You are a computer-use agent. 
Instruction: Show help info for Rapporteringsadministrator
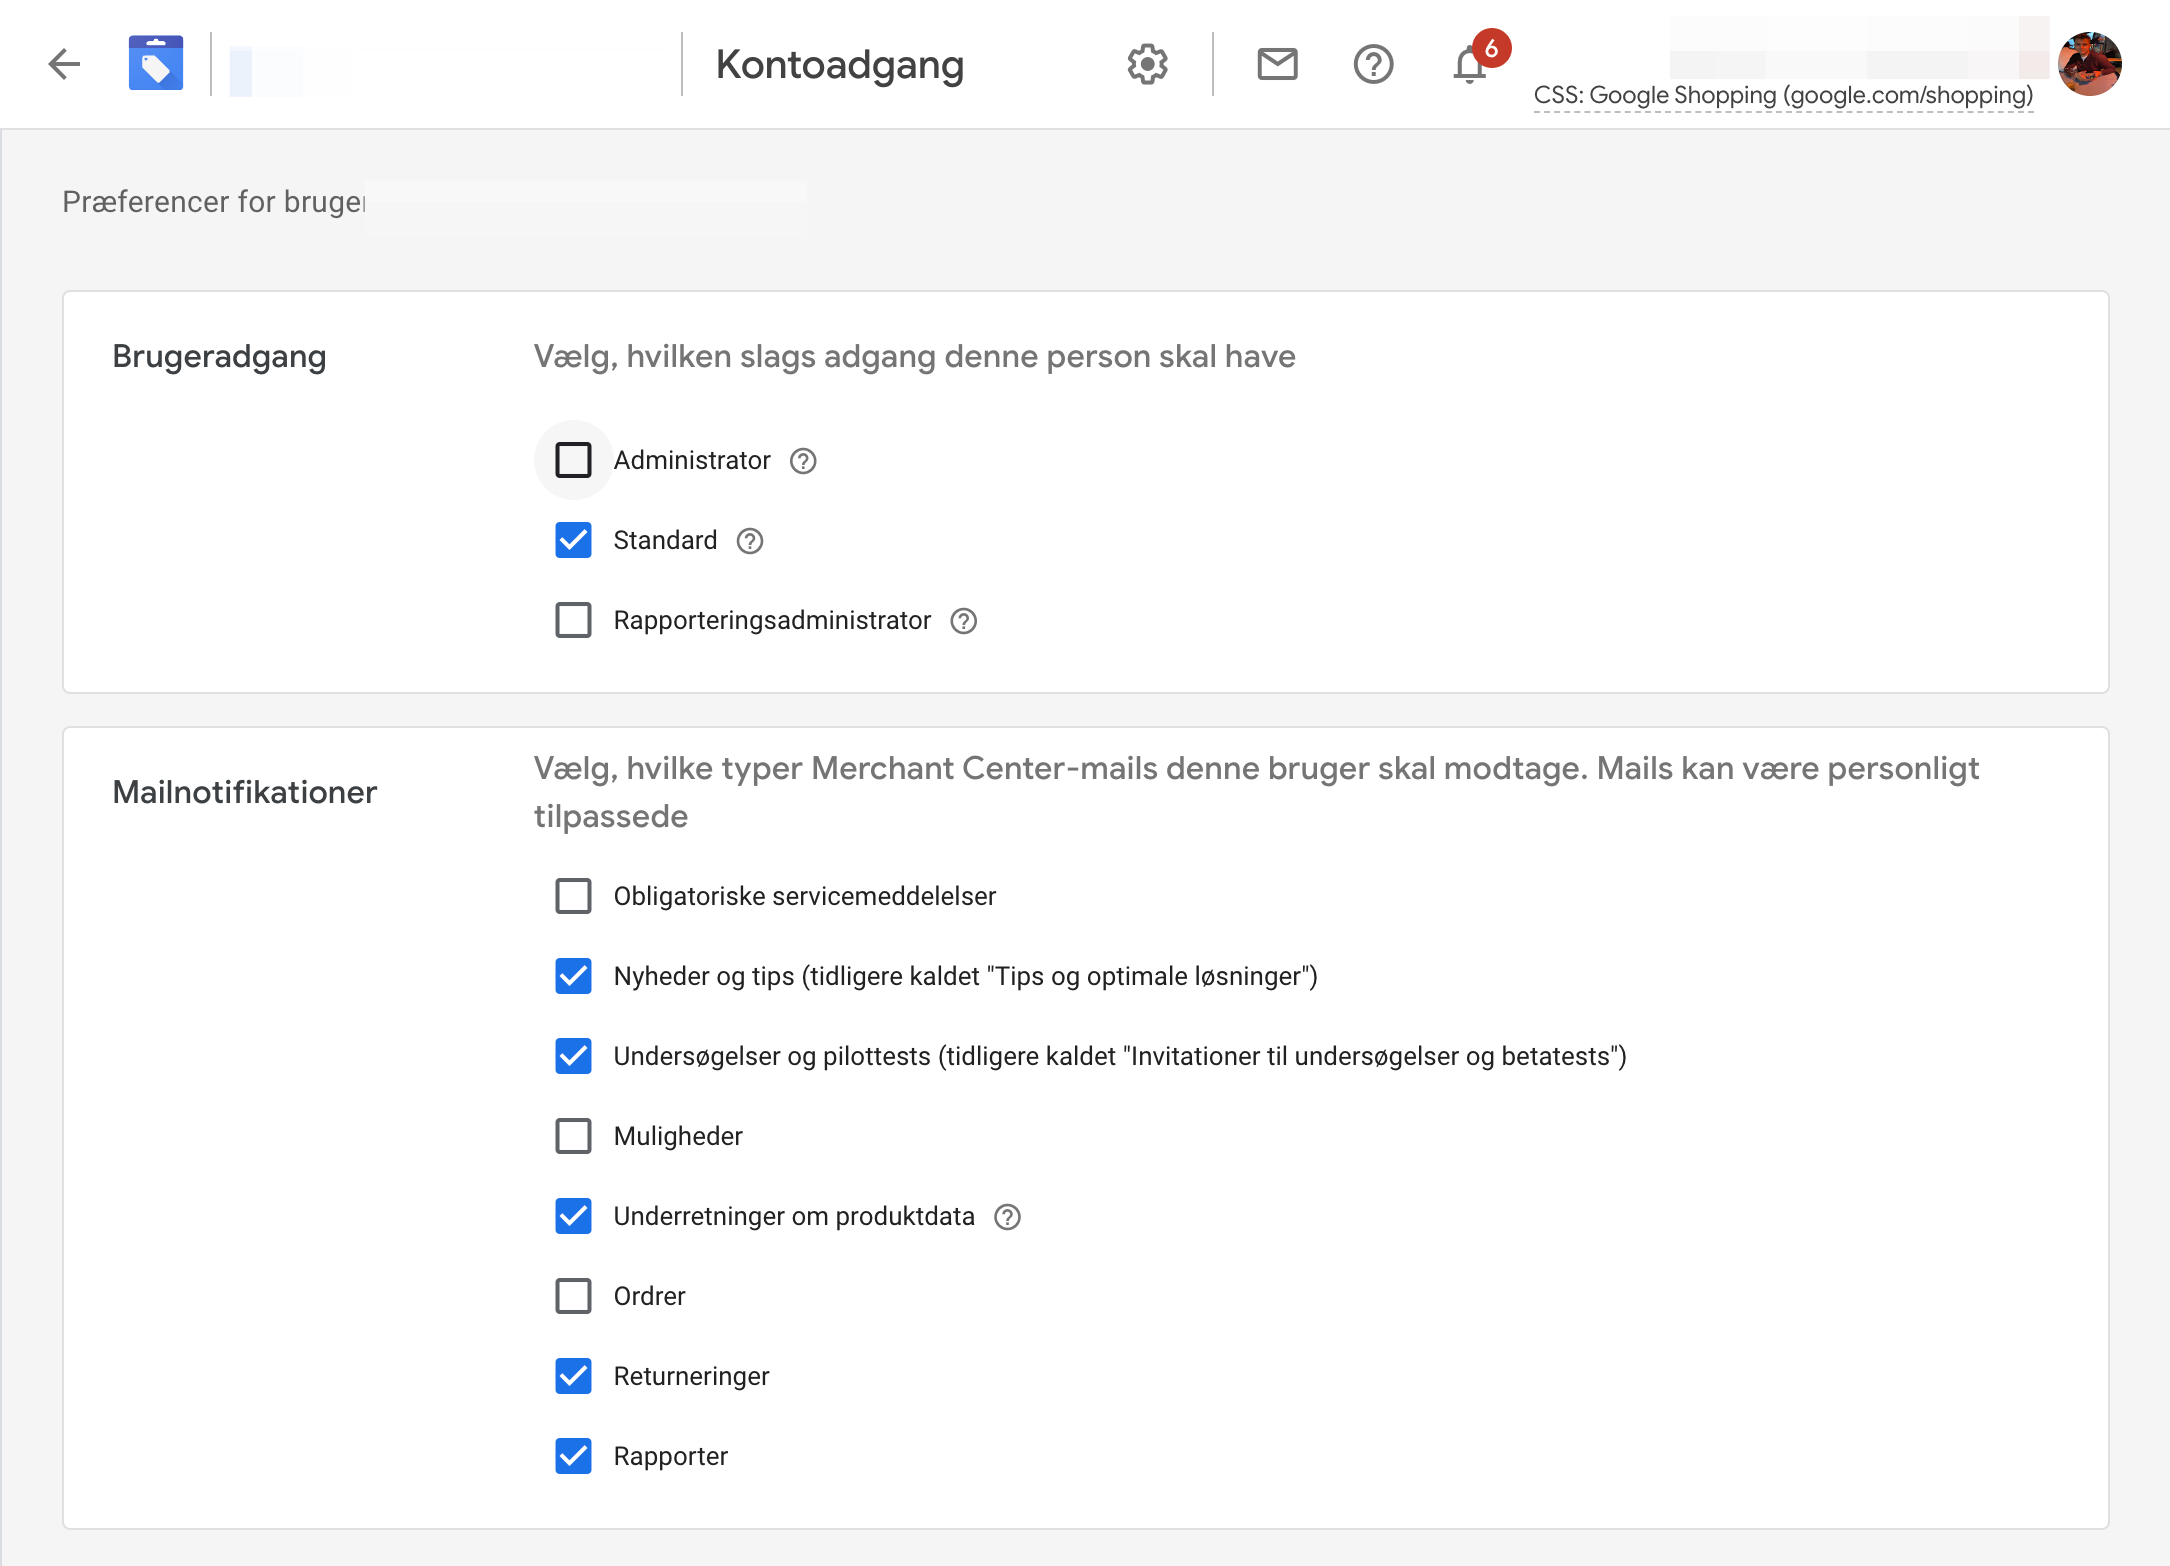point(964,621)
